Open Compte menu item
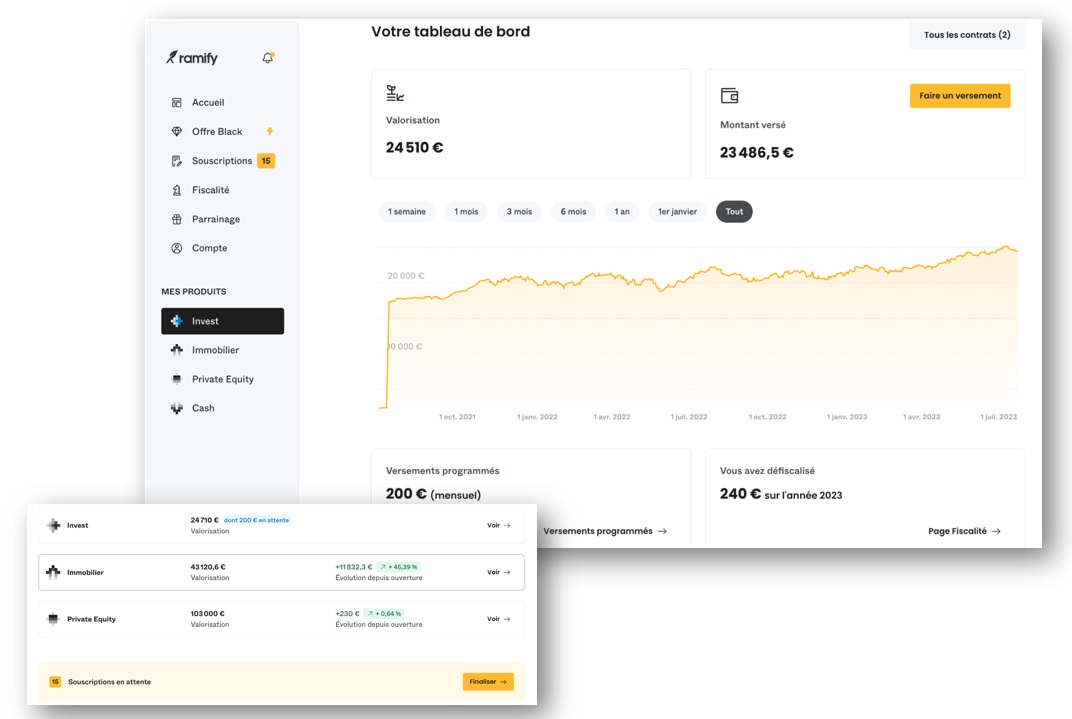Screen dimensions: 1072x719 click(209, 248)
